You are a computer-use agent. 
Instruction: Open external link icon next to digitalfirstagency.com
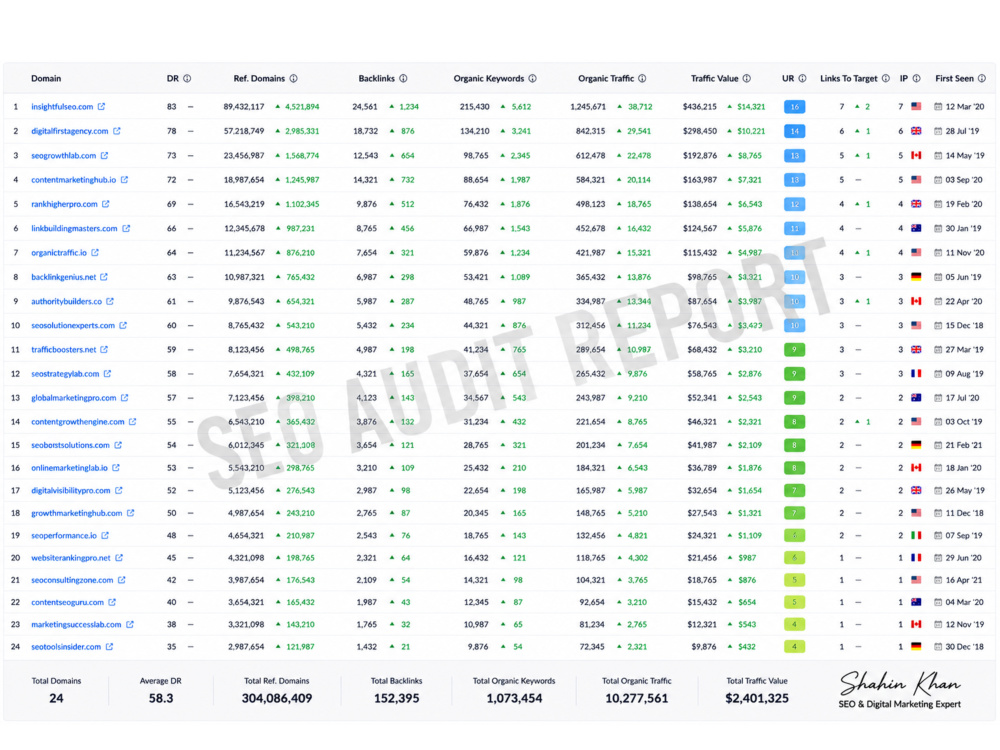117,131
